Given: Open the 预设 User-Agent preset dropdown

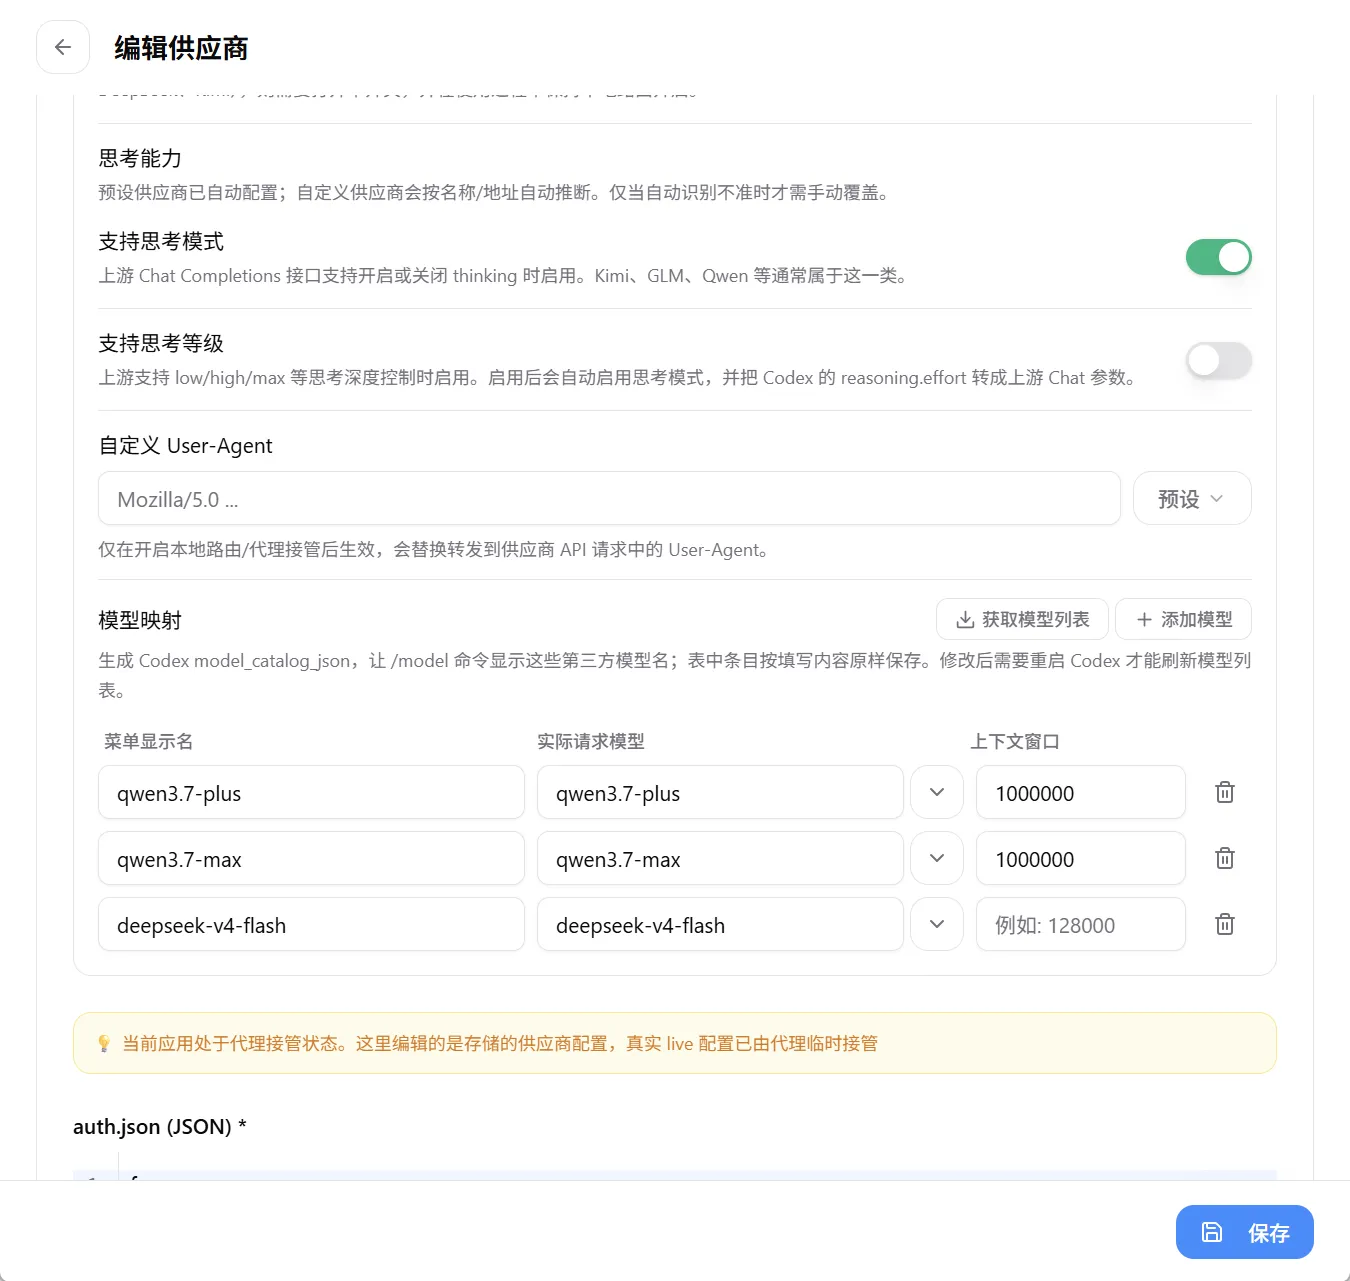Looking at the screenshot, I should coord(1192,499).
